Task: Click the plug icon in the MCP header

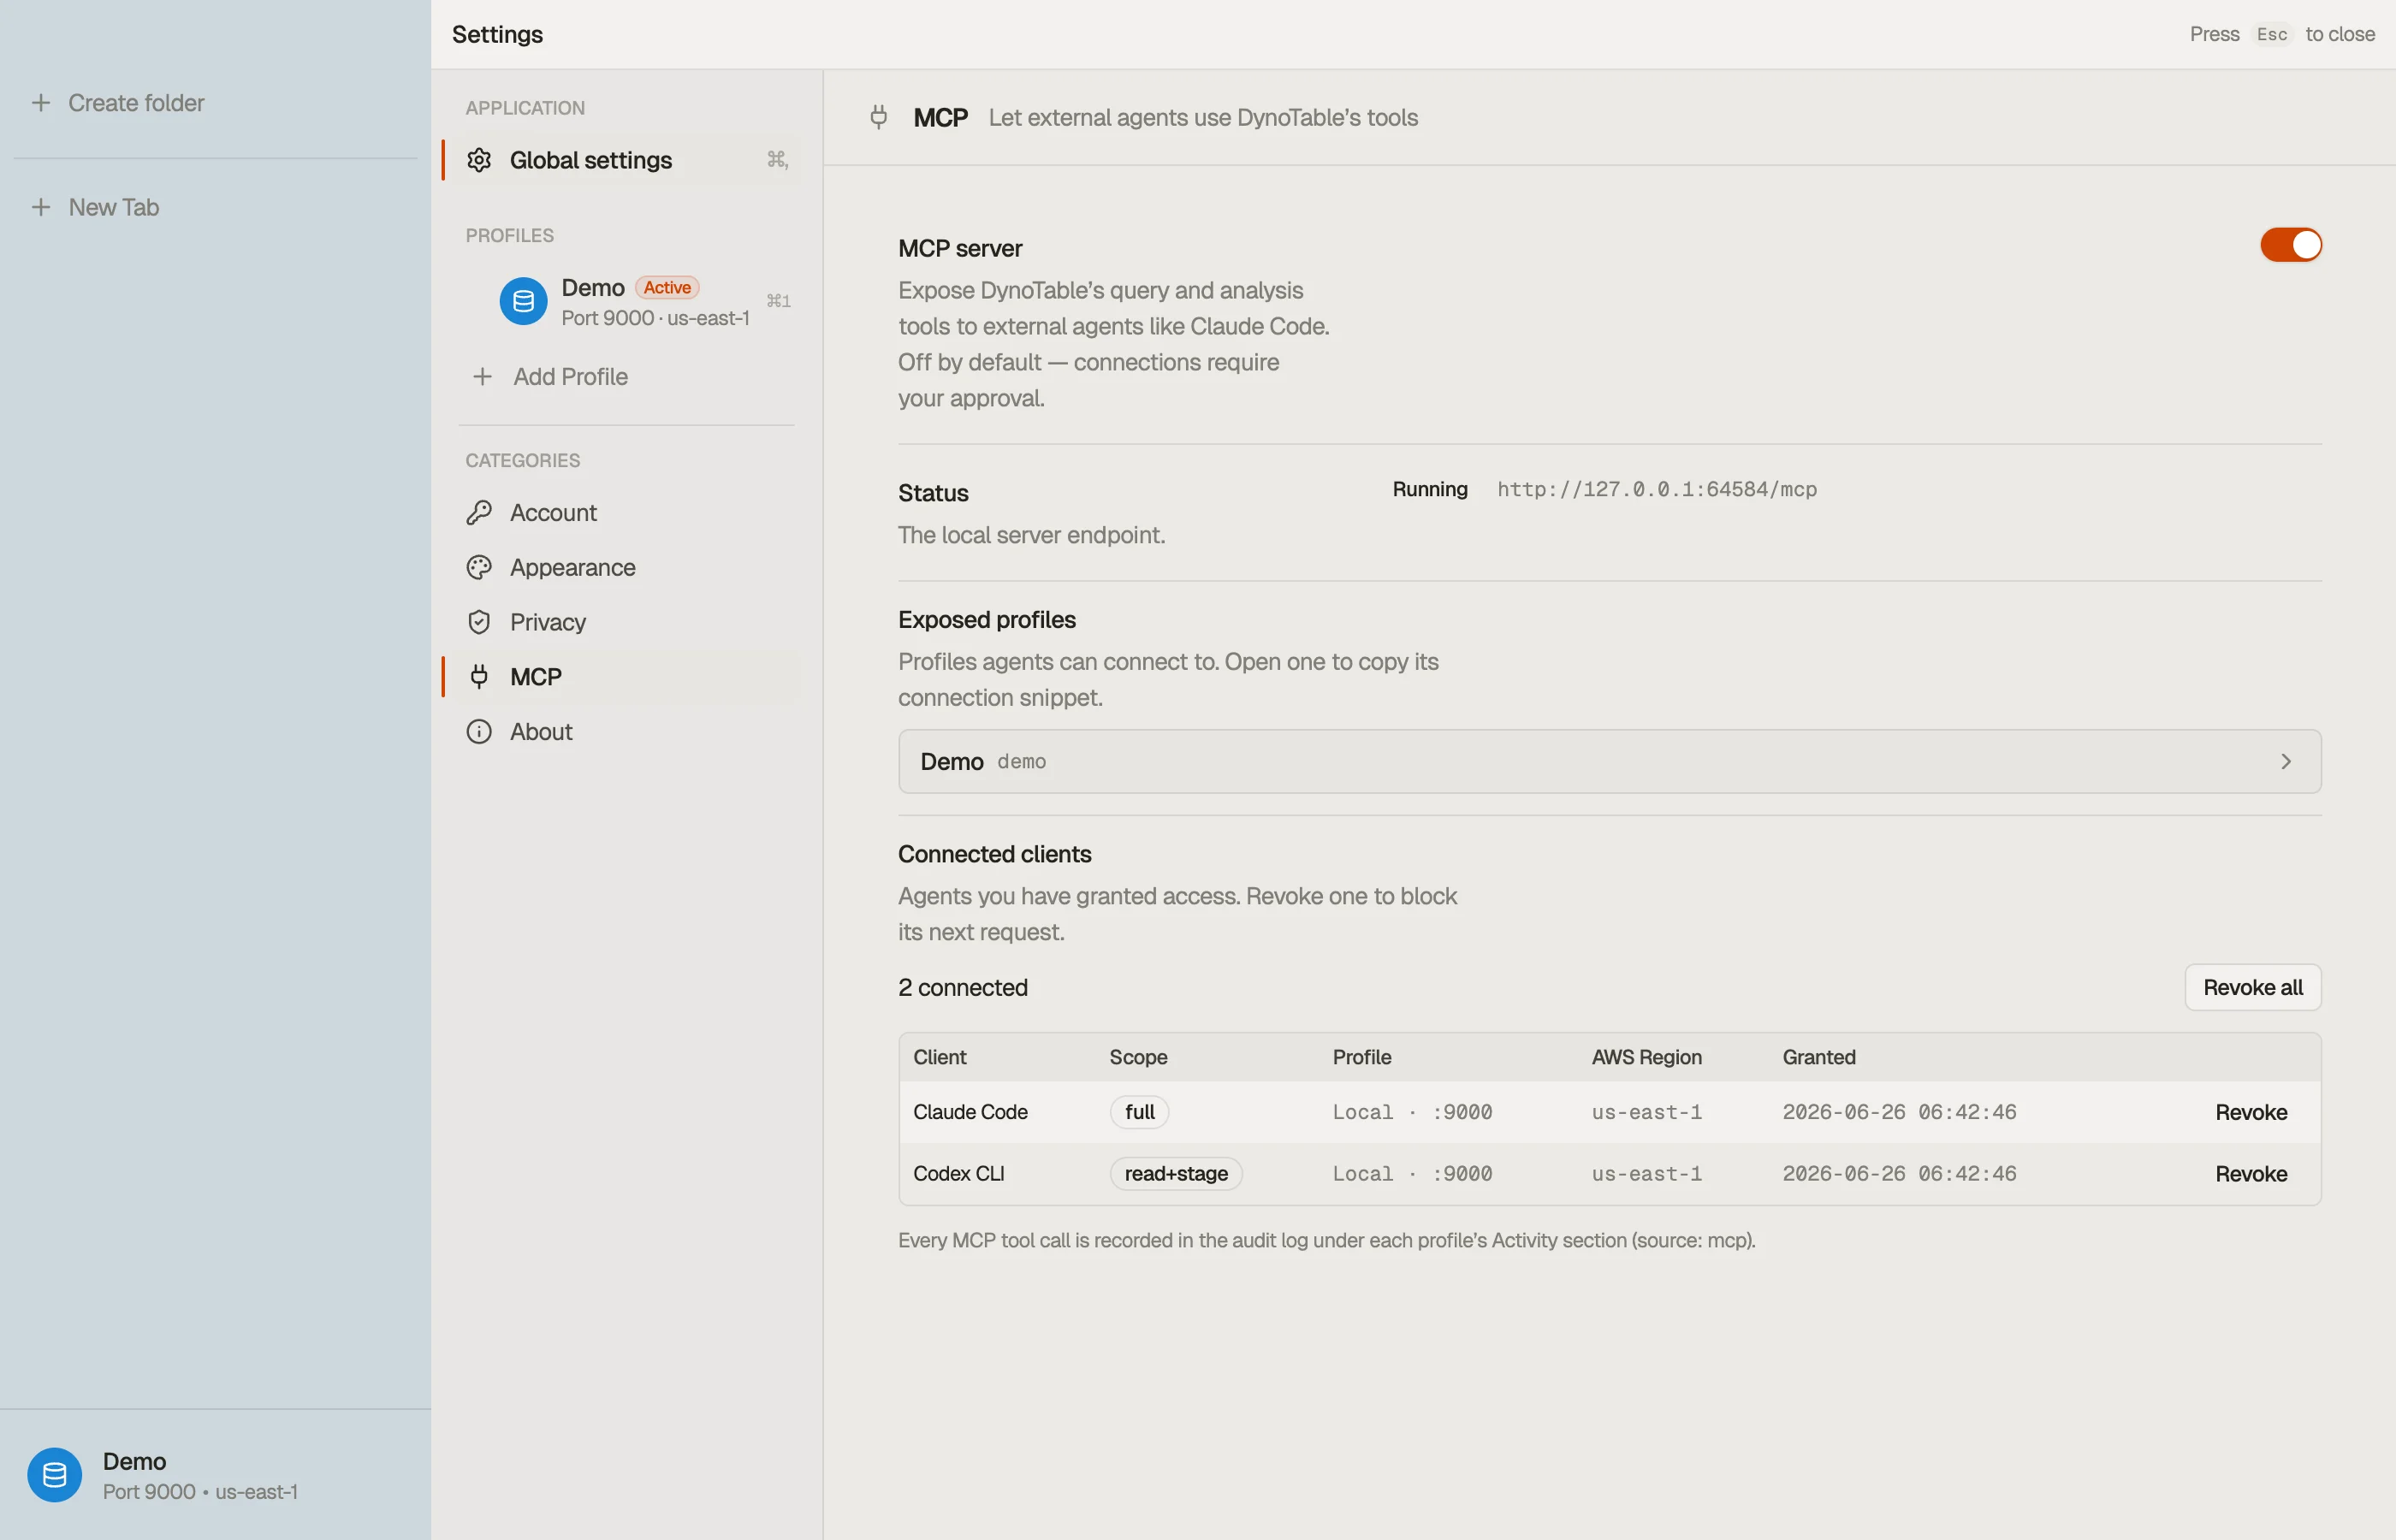Action: tap(878, 118)
